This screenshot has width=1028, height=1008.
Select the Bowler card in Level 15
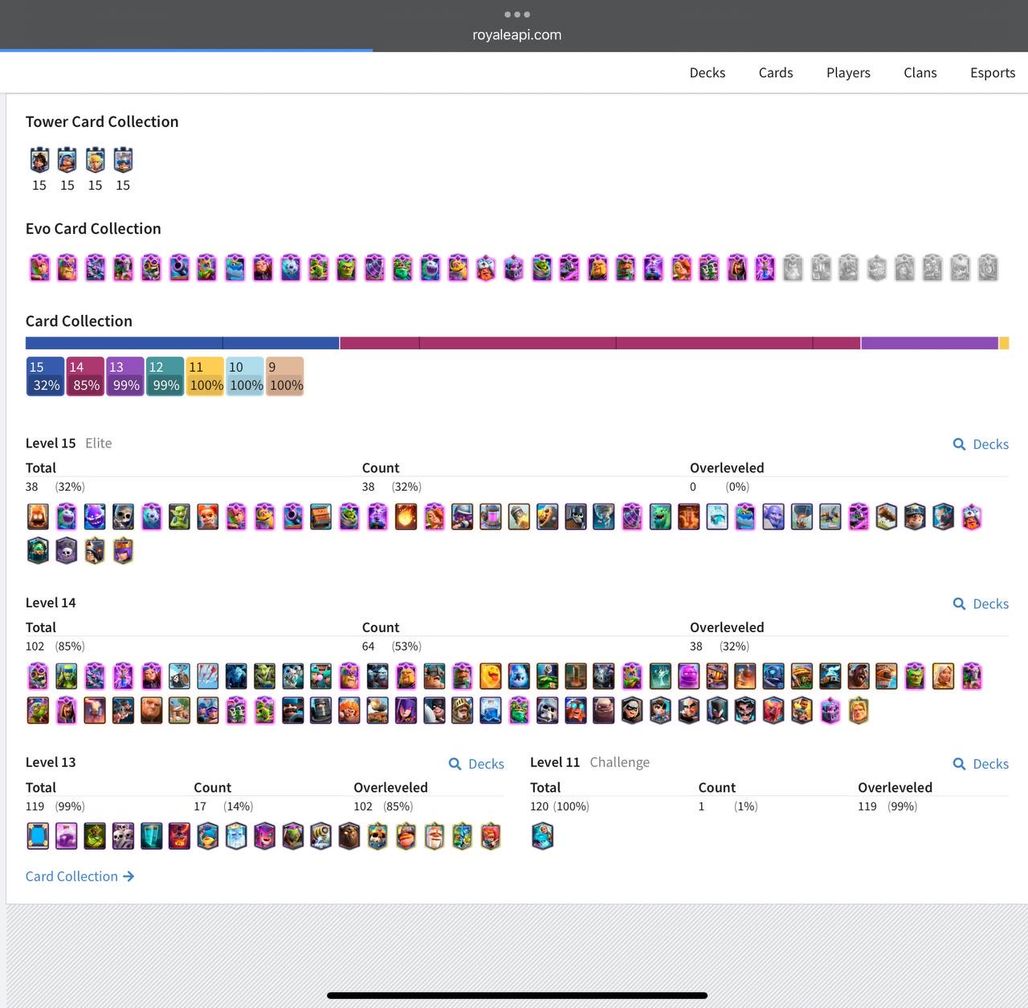(774, 517)
